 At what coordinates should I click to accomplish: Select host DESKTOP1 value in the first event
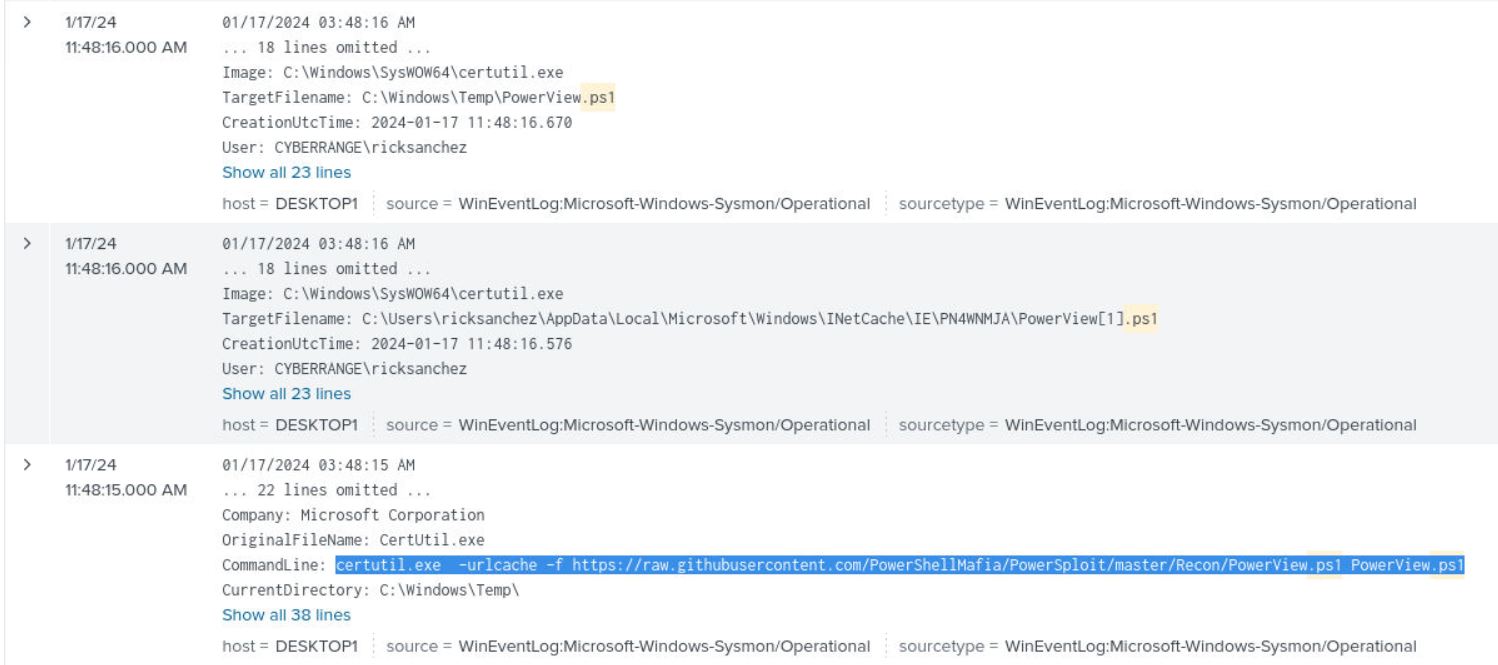316,204
